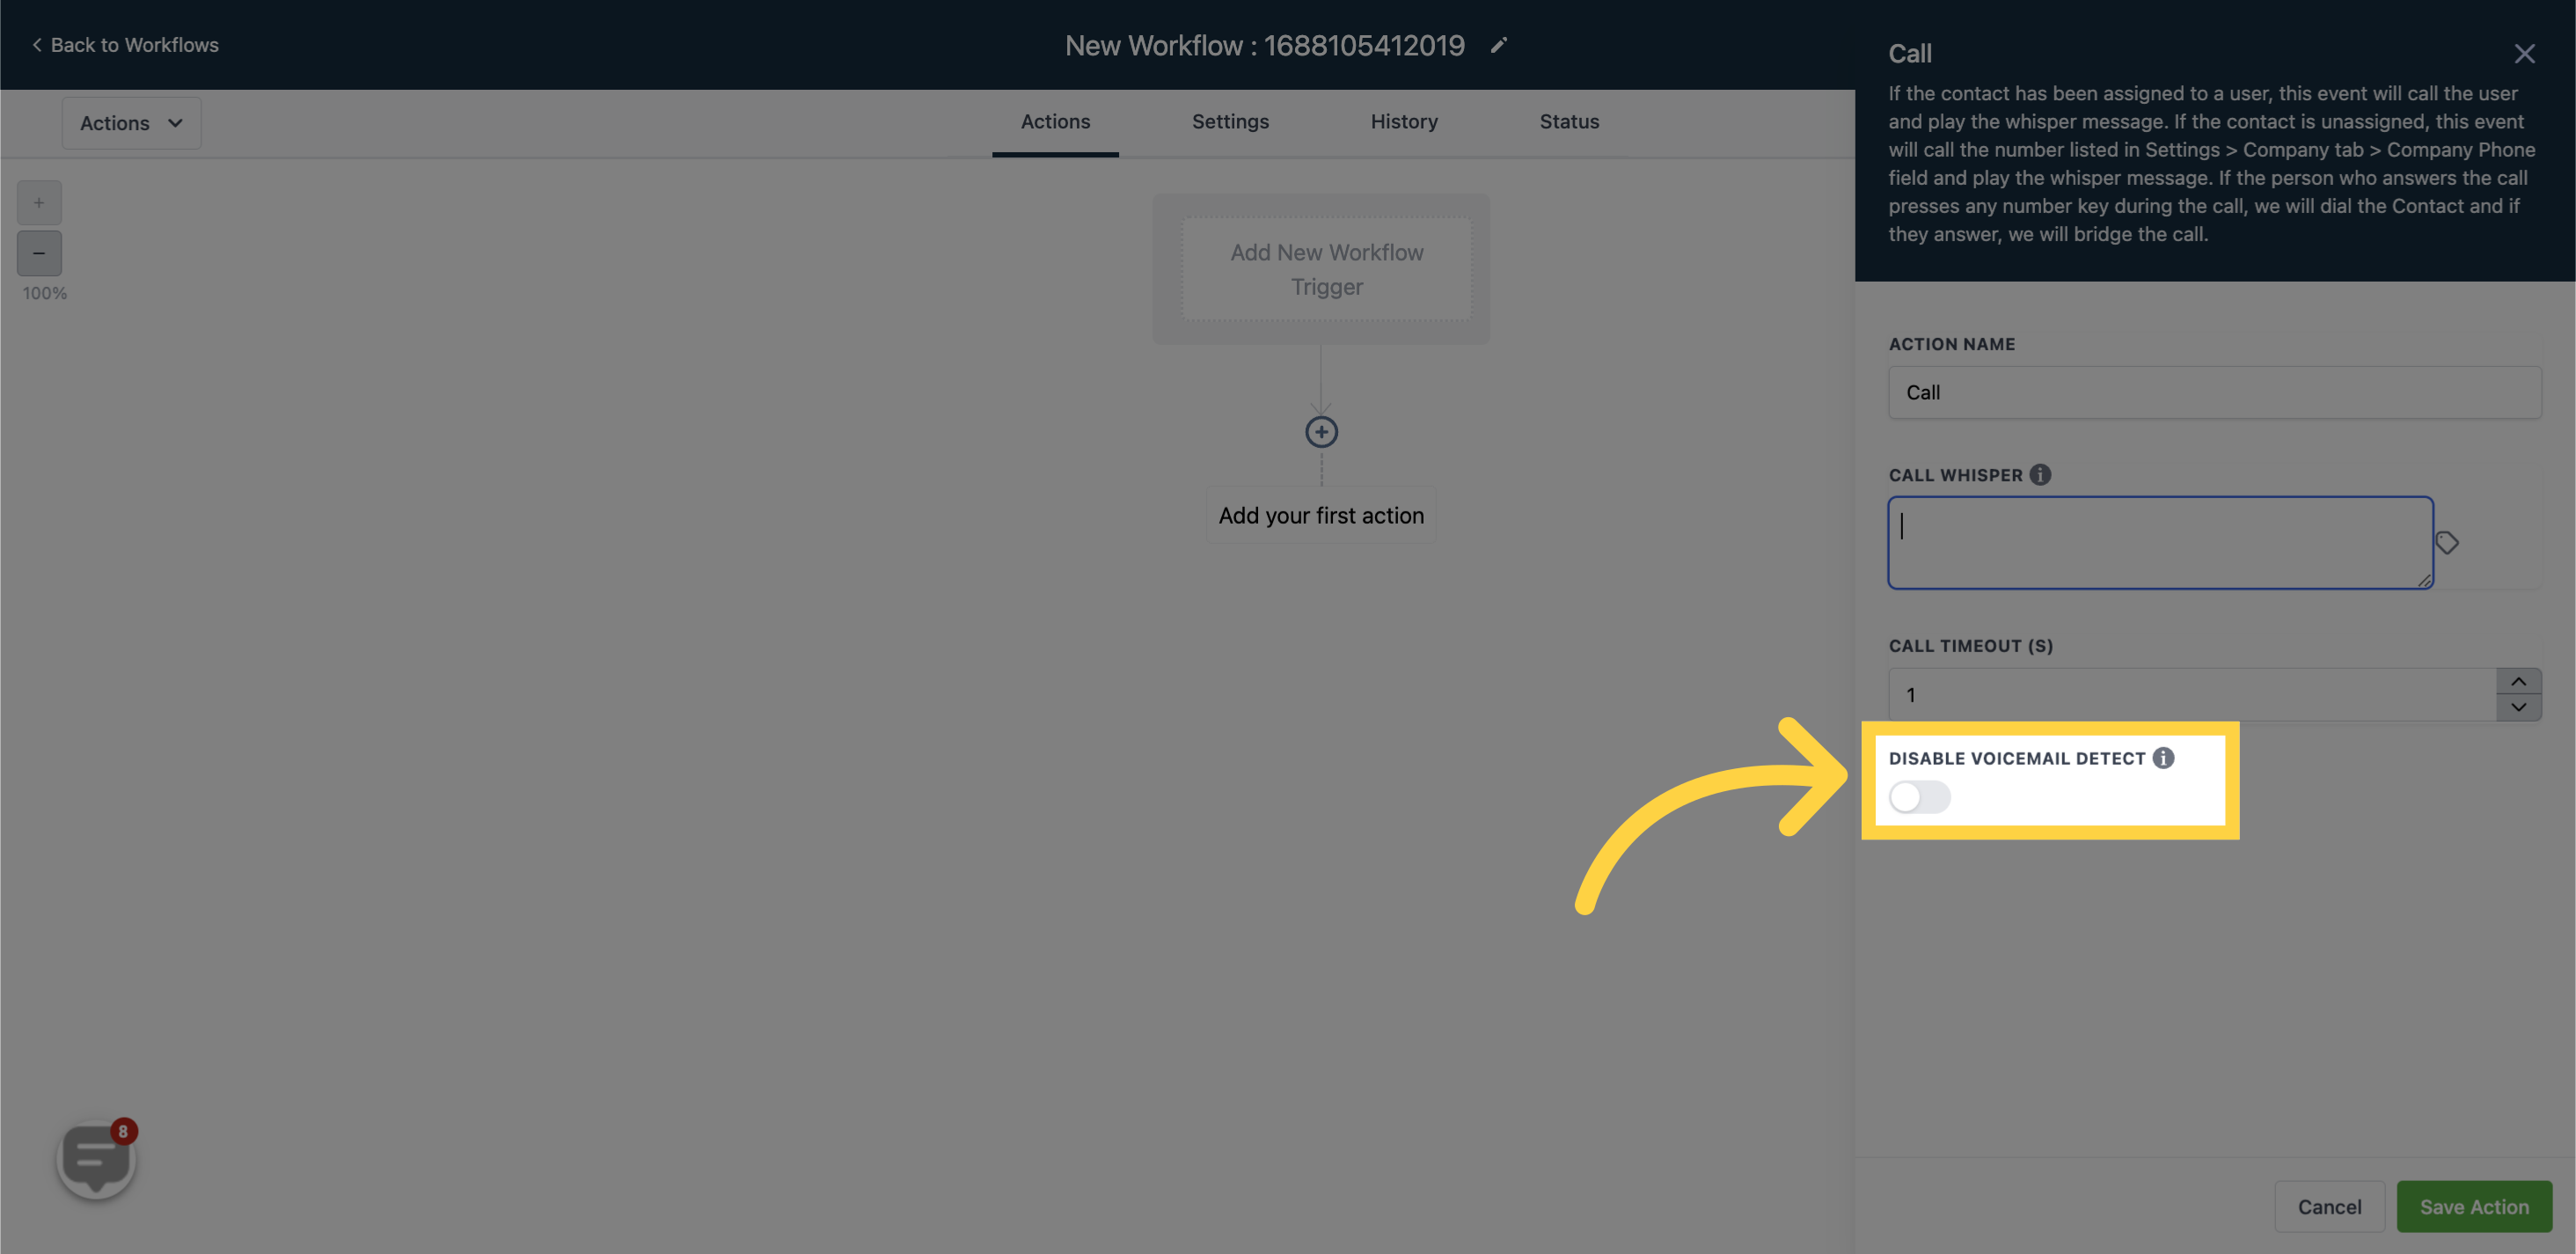Click the zoom out minus icon on canvas
2576x1254 pixels.
(x=40, y=253)
